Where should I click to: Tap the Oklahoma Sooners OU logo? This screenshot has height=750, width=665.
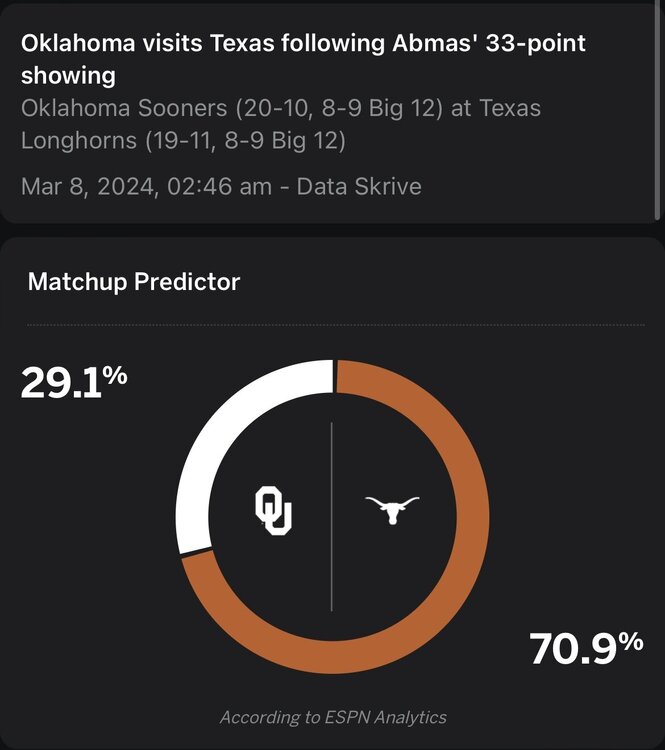click(x=273, y=510)
